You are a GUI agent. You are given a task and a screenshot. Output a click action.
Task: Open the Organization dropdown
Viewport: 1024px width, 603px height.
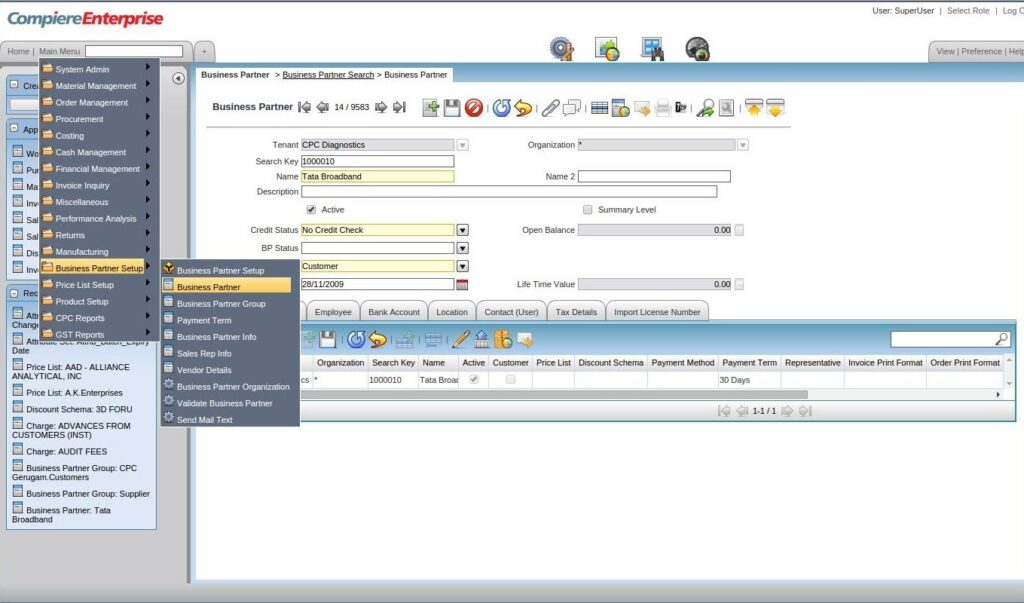(x=742, y=144)
